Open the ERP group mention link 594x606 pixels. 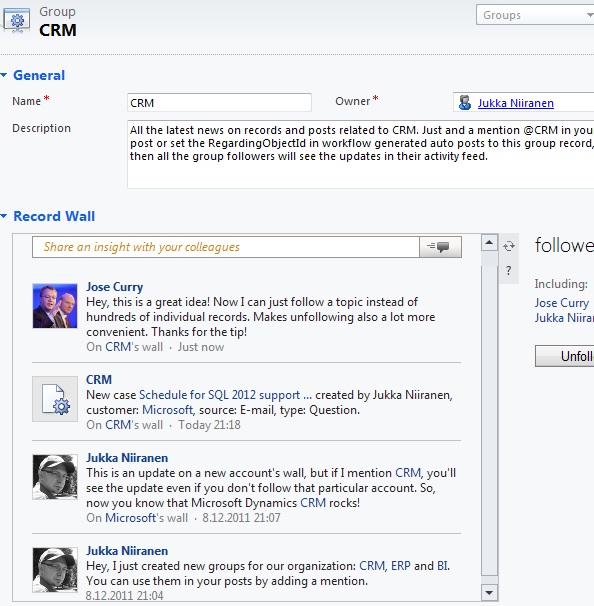401,566
